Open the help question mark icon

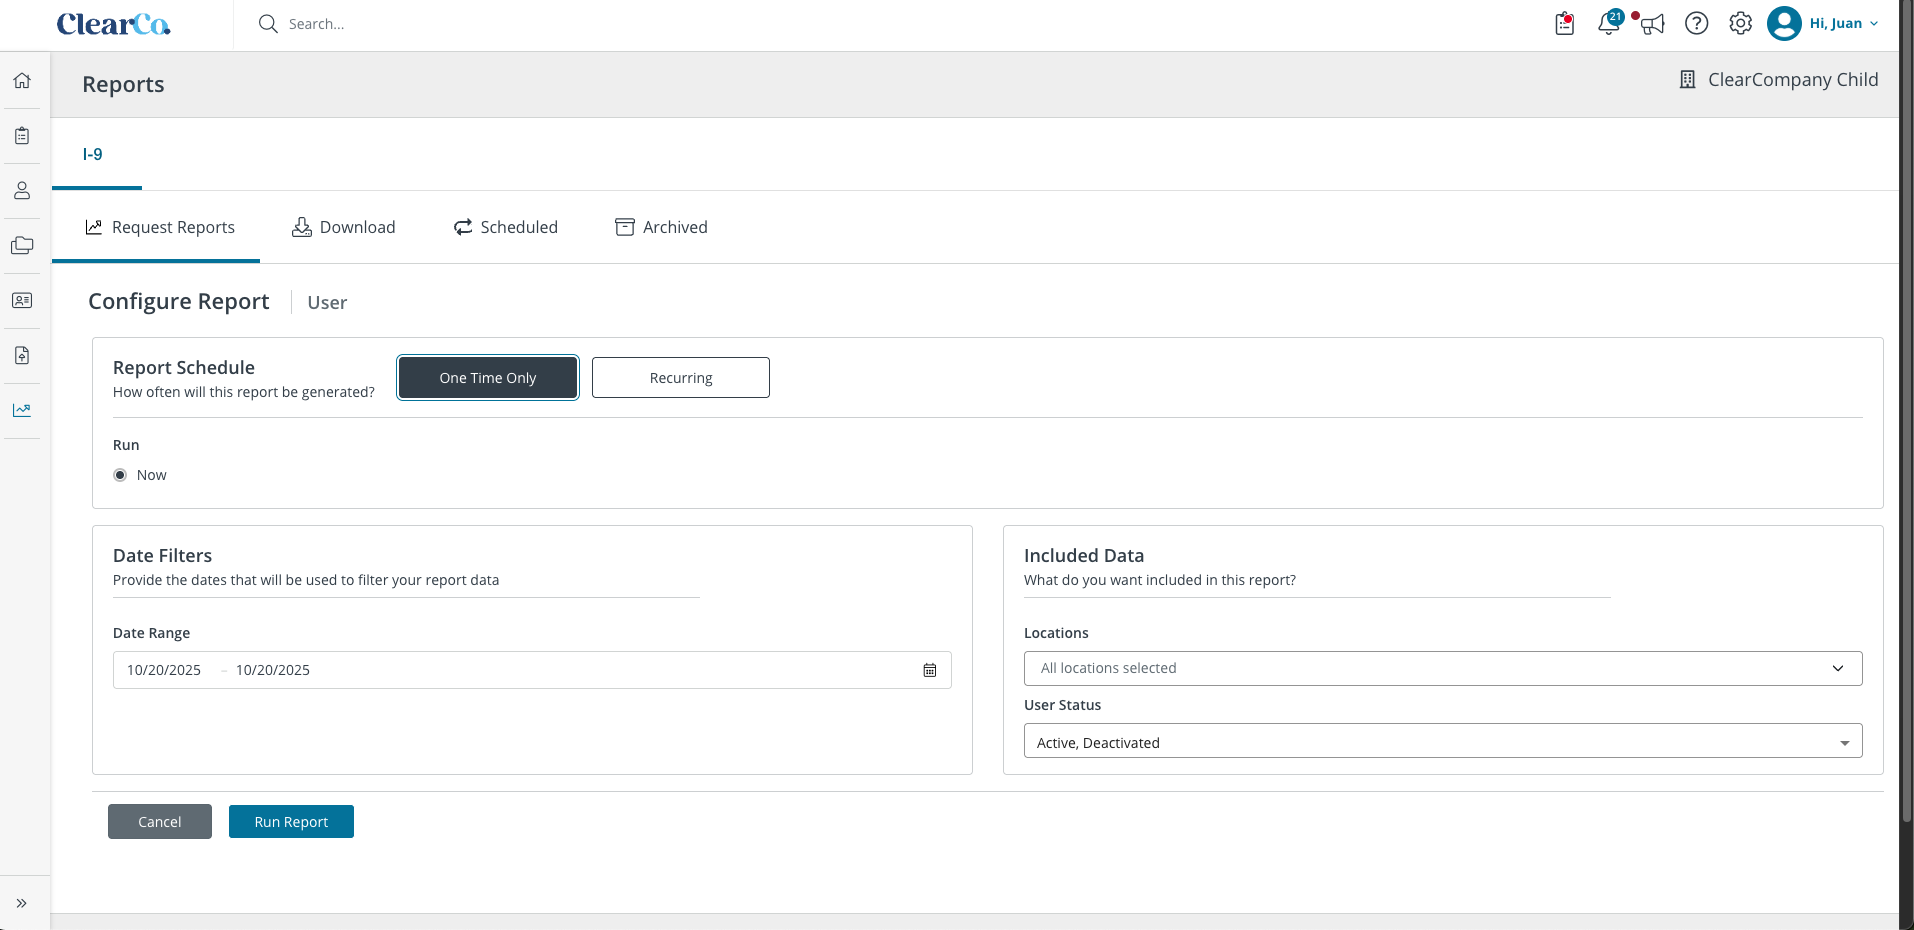(1697, 23)
